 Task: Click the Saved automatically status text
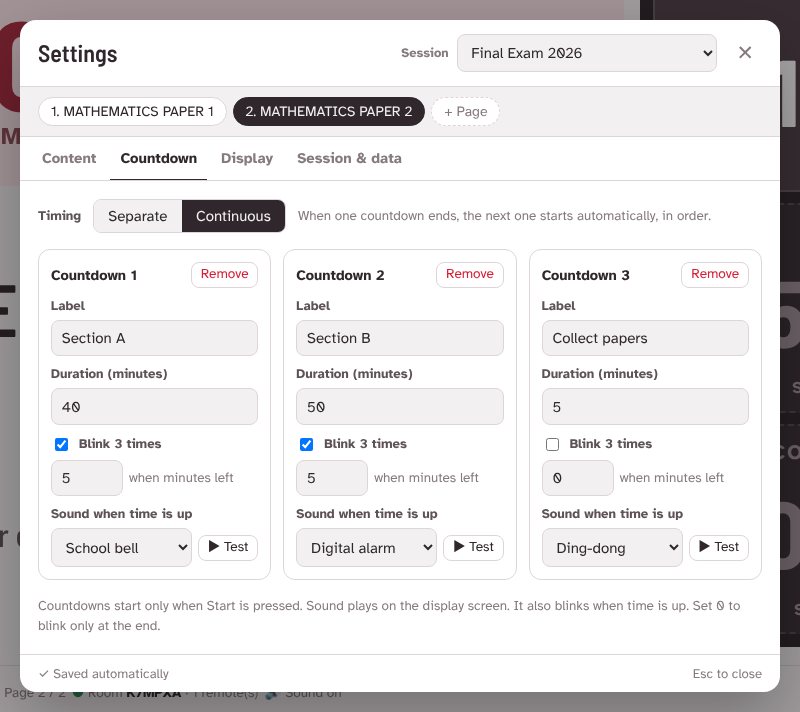(104, 674)
